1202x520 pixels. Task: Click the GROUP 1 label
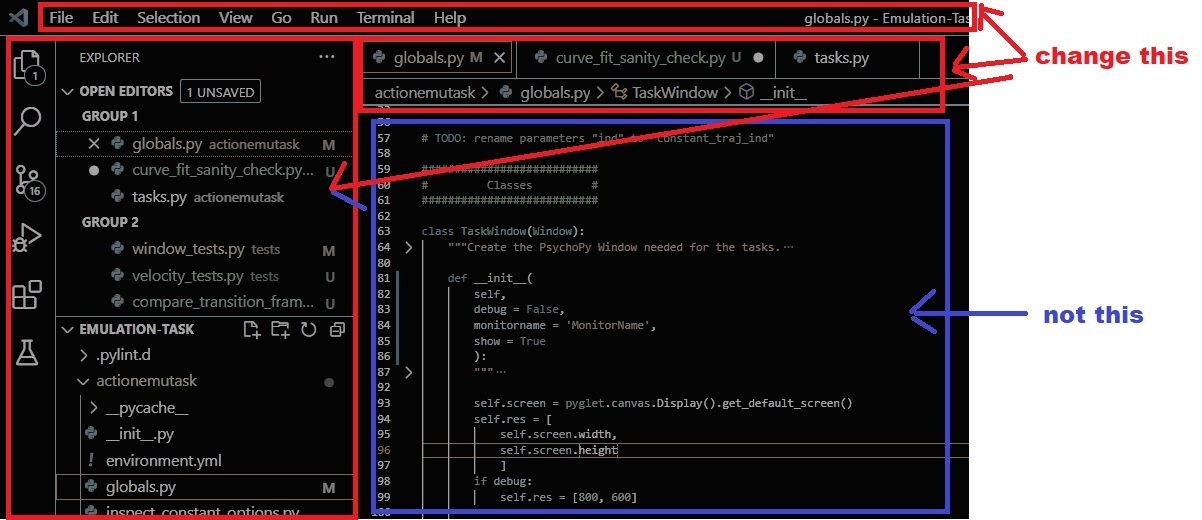pyautogui.click(x=110, y=116)
